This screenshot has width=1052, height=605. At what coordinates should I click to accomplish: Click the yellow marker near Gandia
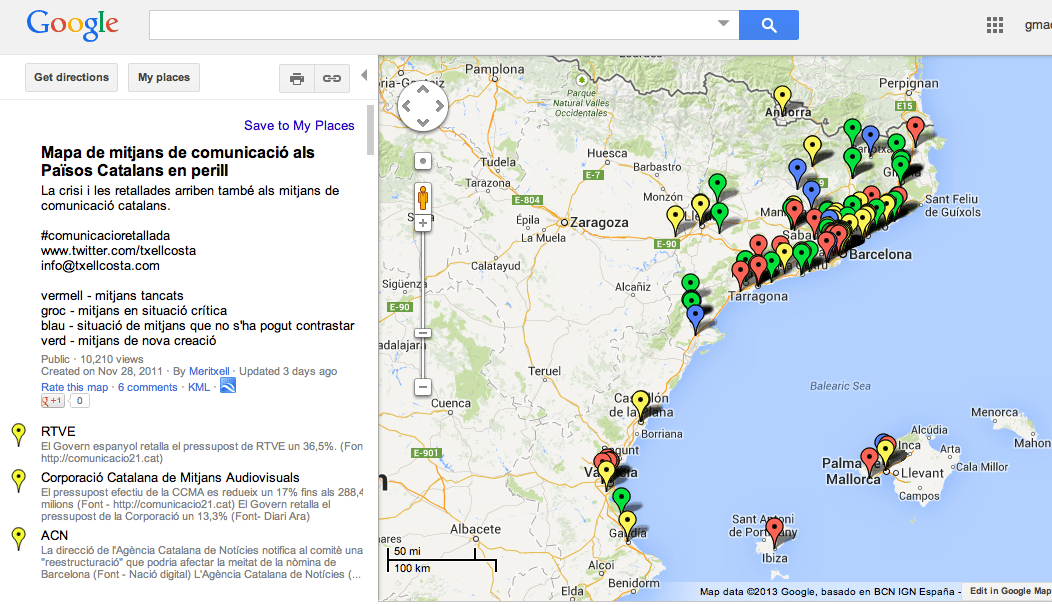pyautogui.click(x=627, y=523)
